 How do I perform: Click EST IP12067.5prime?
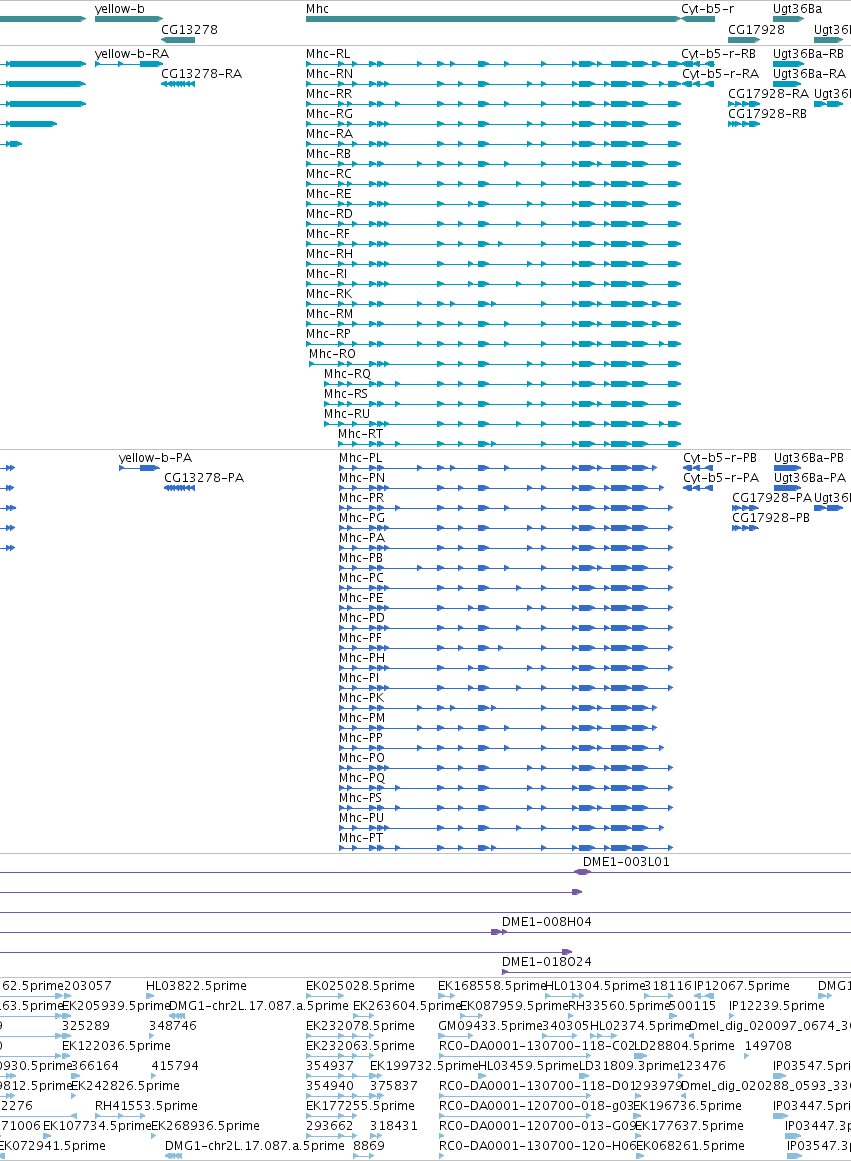[x=741, y=986]
